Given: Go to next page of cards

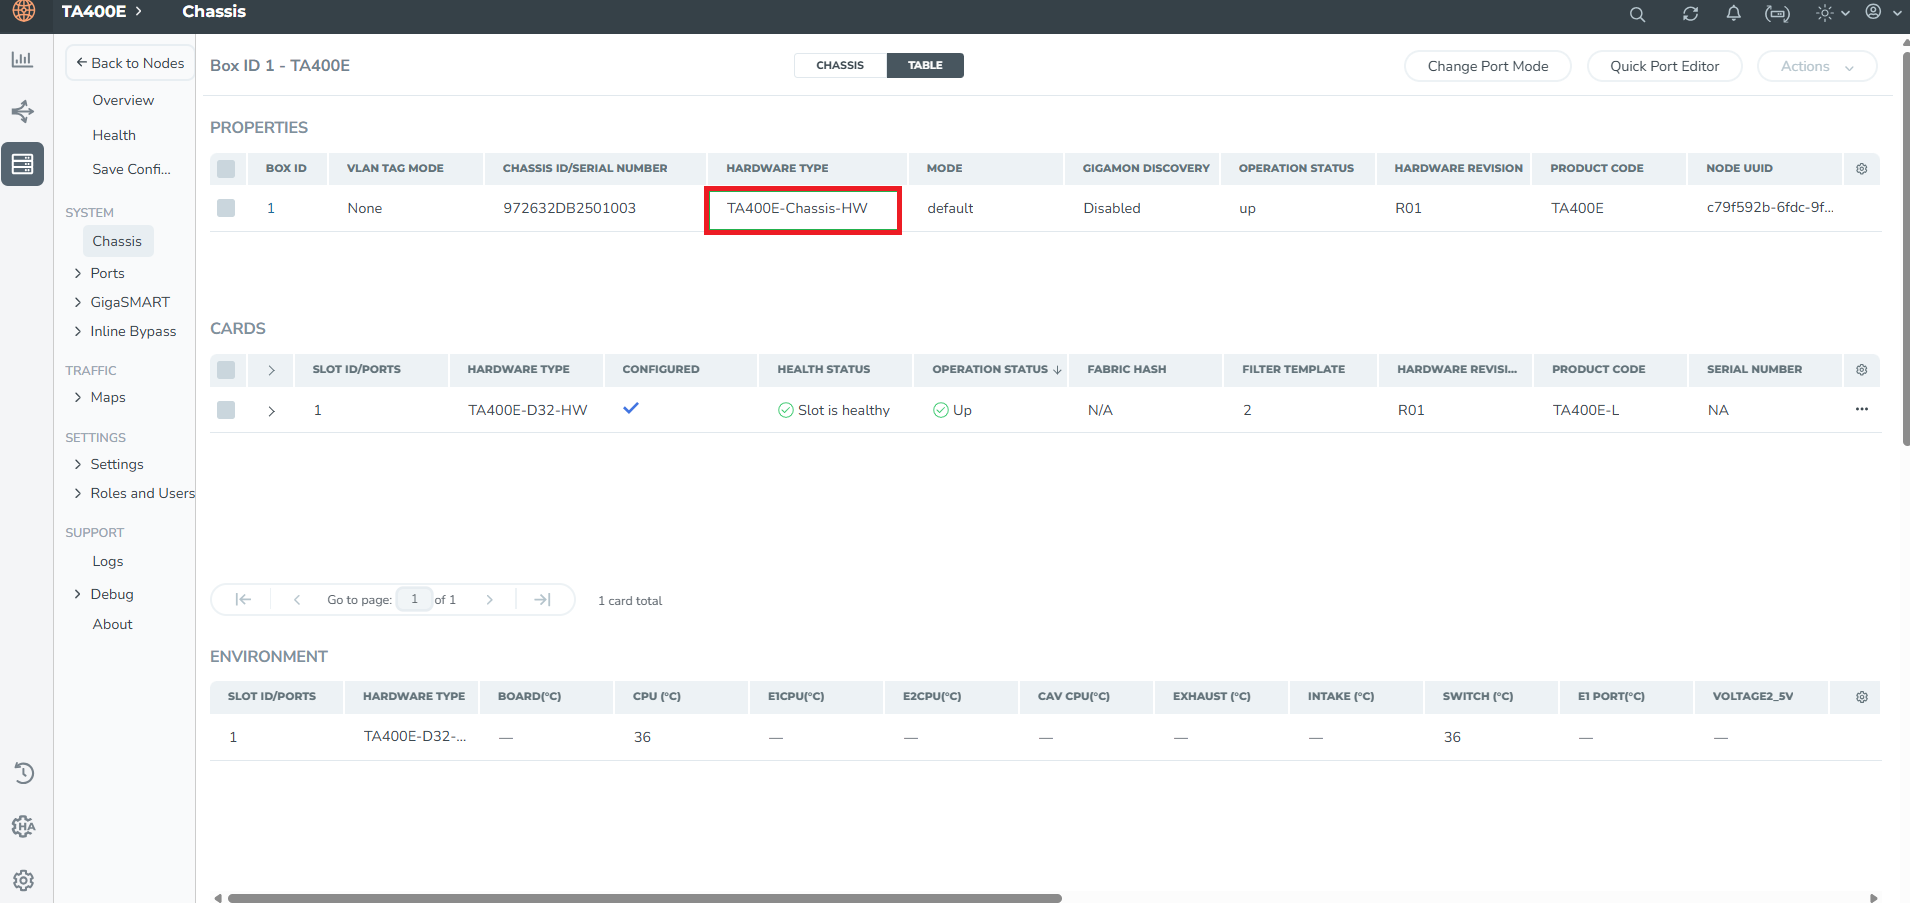Looking at the screenshot, I should click(x=489, y=599).
